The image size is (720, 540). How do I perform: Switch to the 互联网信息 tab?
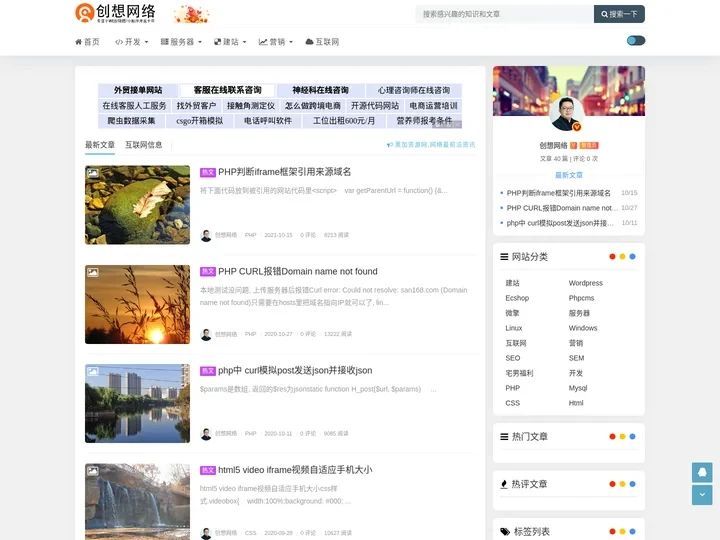[144, 145]
